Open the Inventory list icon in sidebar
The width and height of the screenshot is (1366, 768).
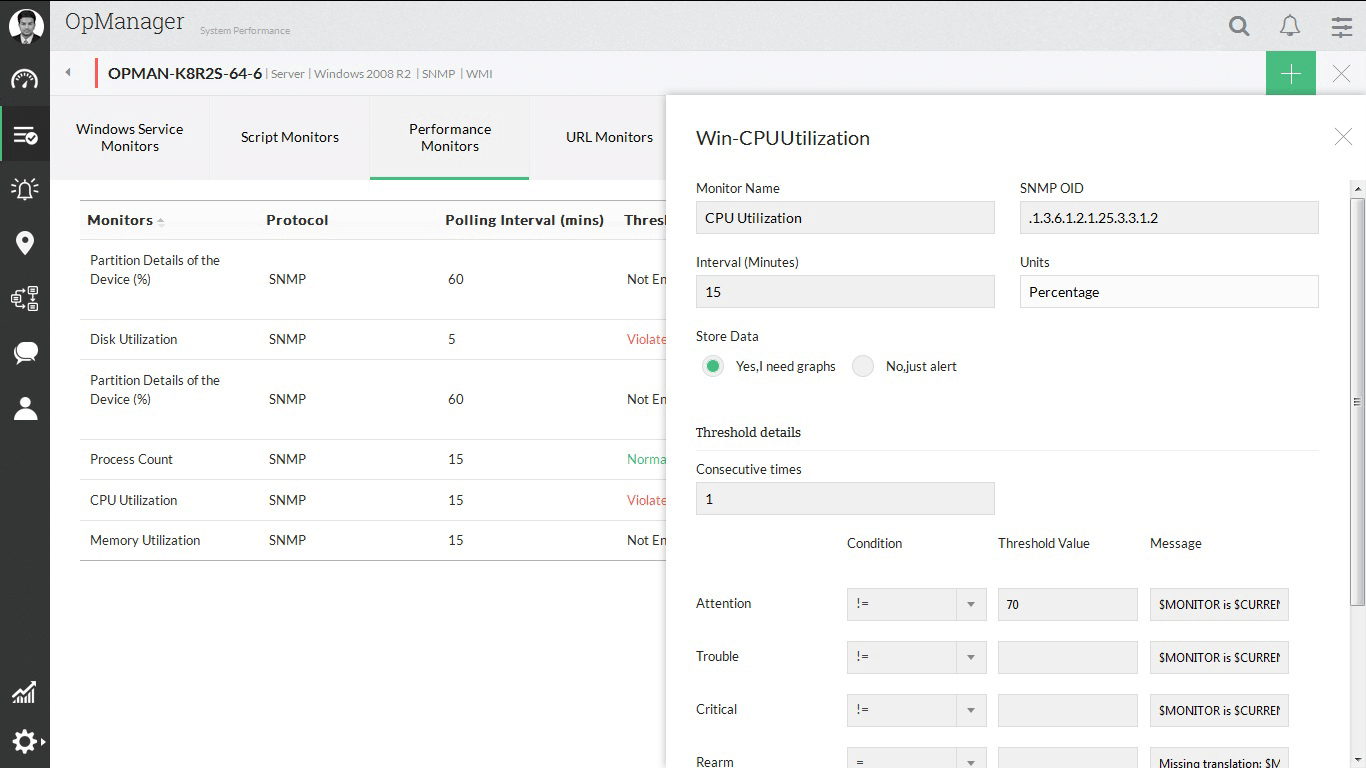click(25, 134)
